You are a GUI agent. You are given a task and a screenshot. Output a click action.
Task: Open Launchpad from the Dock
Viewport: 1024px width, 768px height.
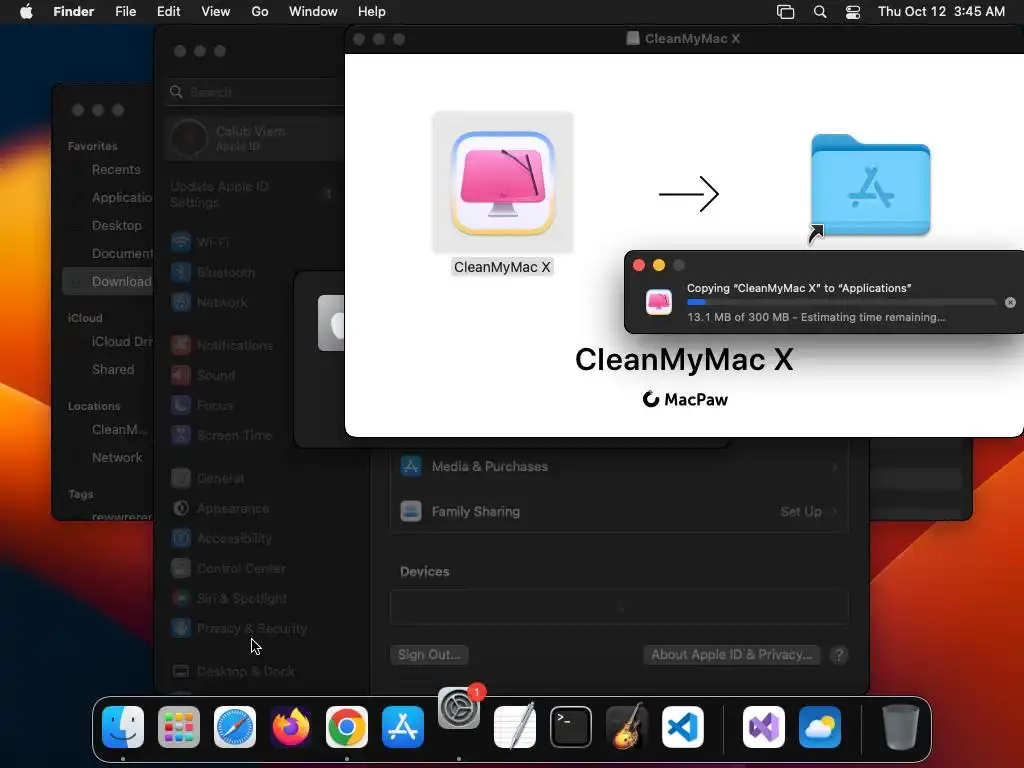[179, 727]
